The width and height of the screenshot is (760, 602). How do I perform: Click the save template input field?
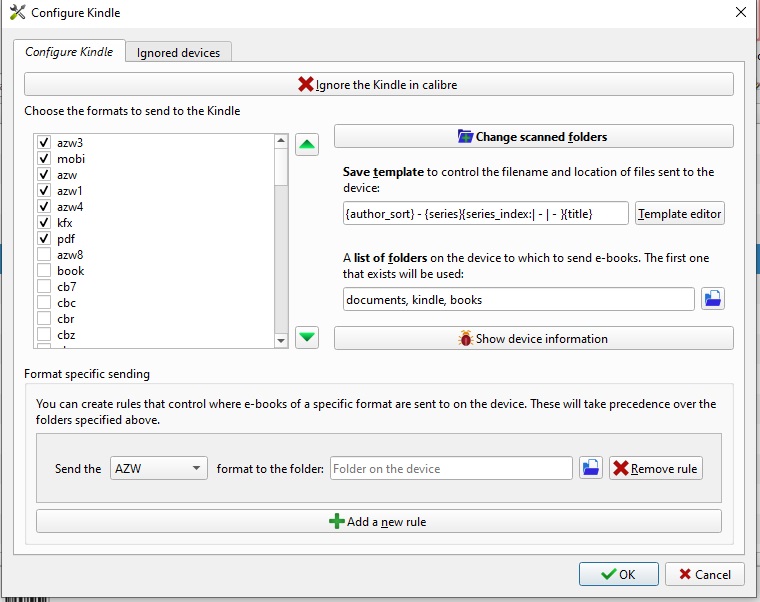point(486,213)
